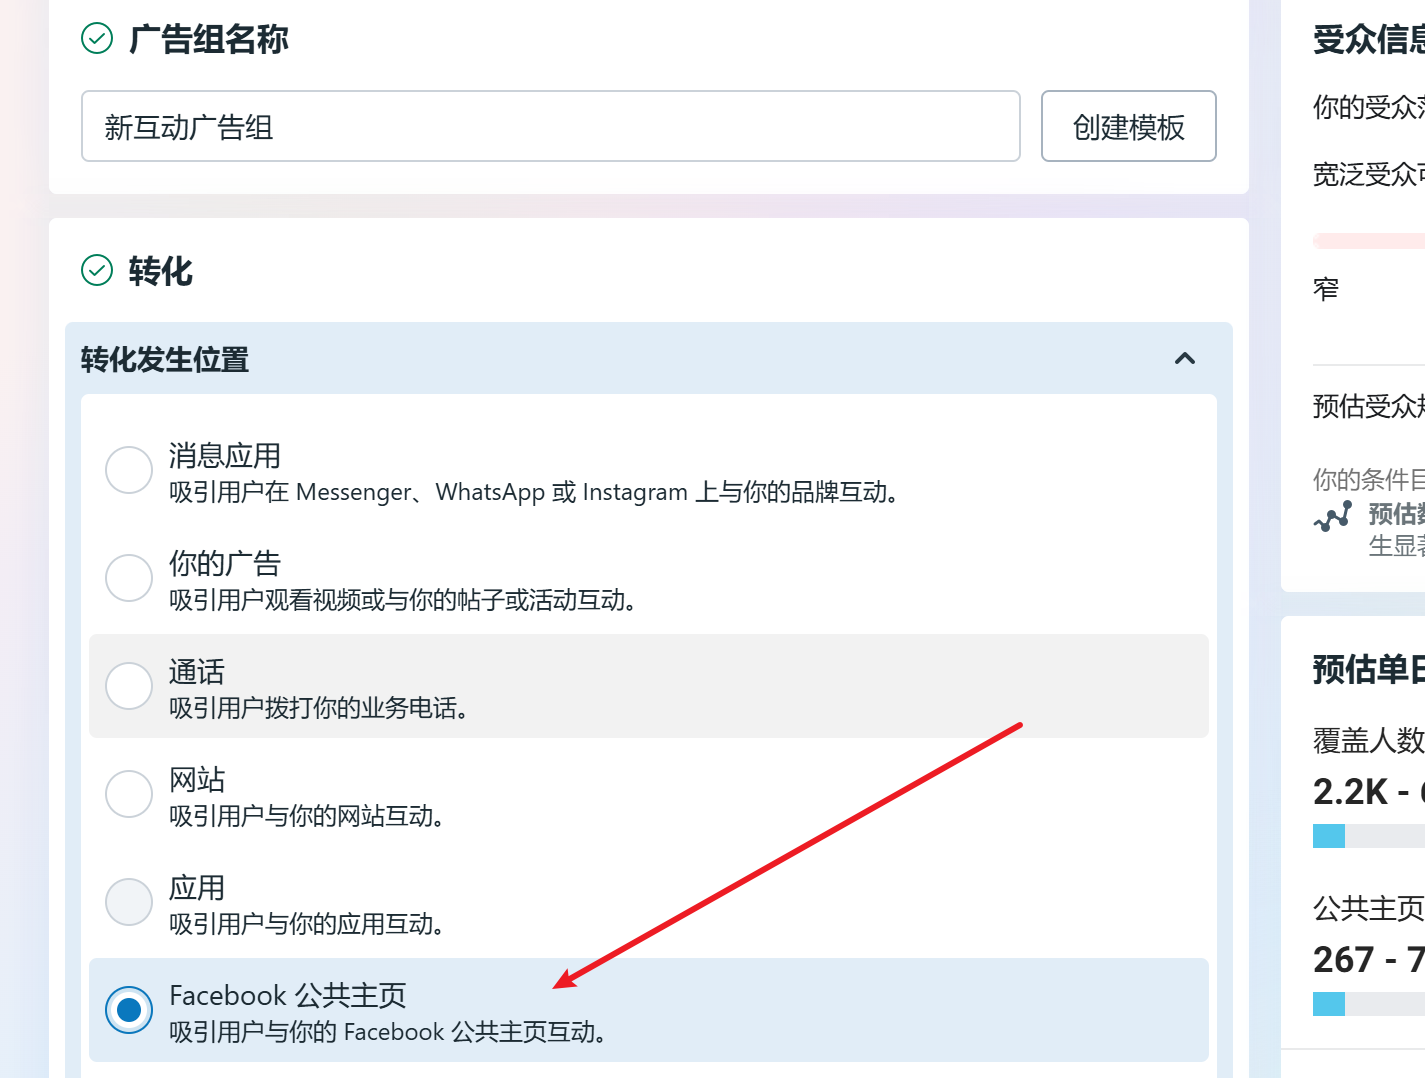Click the 广告组名称 section heading
Screen dimensions: 1425x1078
pos(208,39)
